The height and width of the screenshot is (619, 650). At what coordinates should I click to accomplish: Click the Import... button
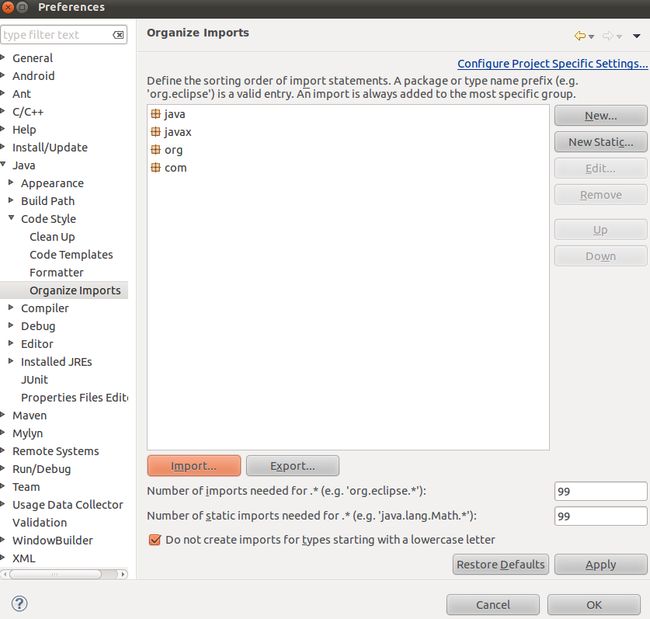(x=194, y=466)
